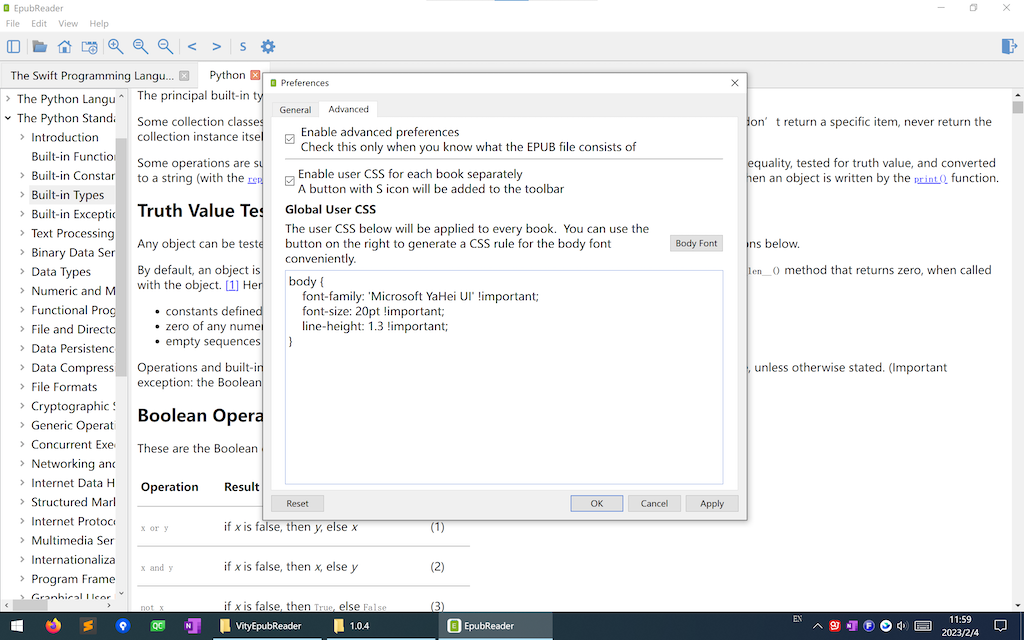Click the add book to library icon
The height and width of the screenshot is (640, 1024).
click(89, 46)
